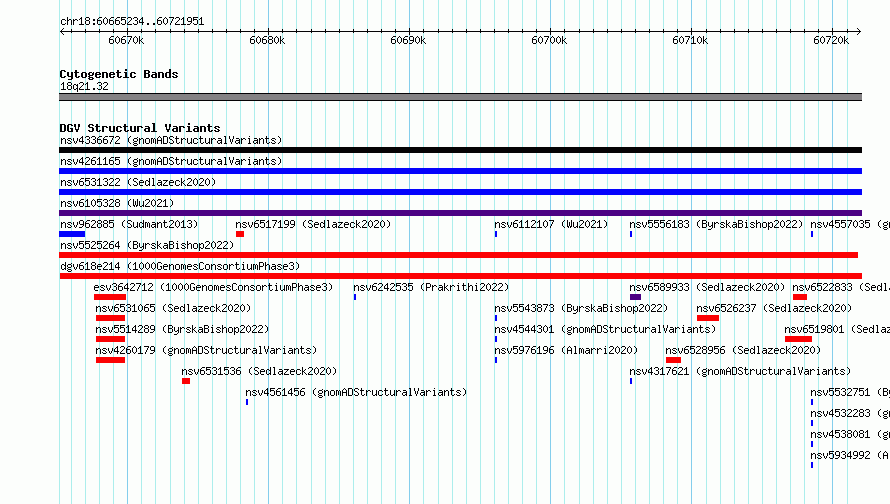Select the red bar under nsv6528956

point(673,360)
